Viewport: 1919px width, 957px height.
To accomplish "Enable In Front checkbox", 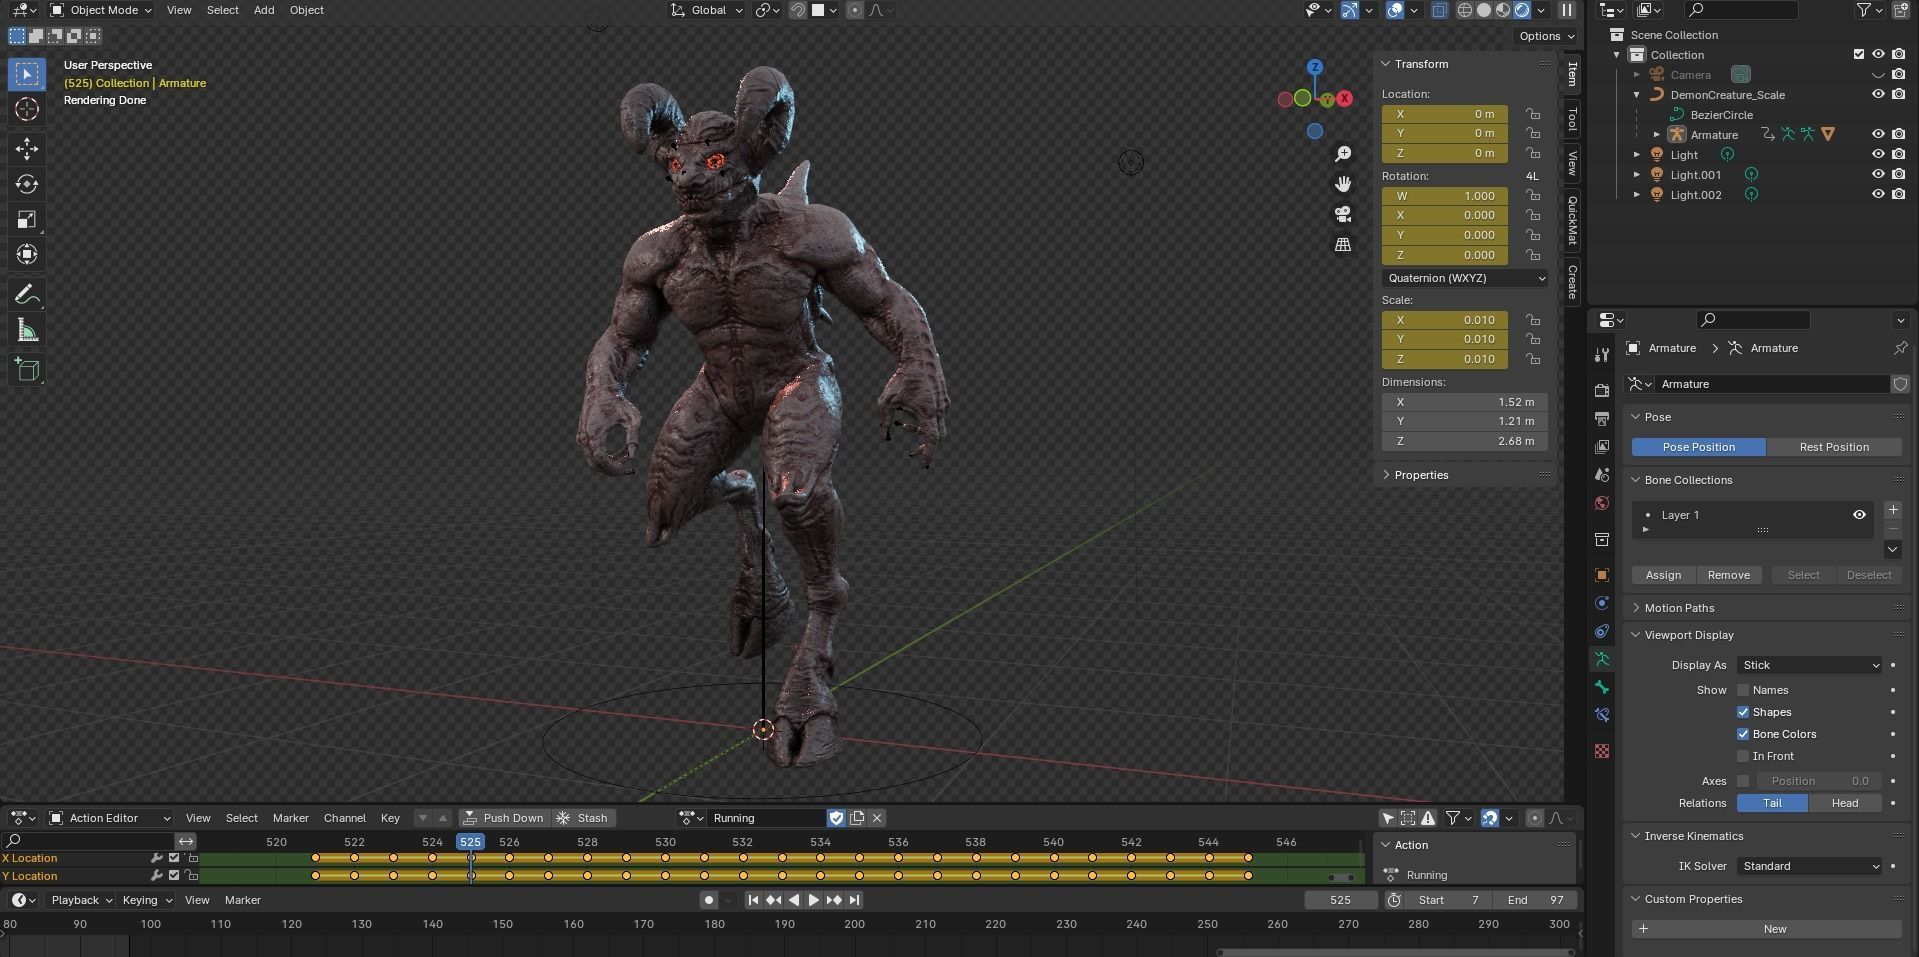I will 1743,756.
